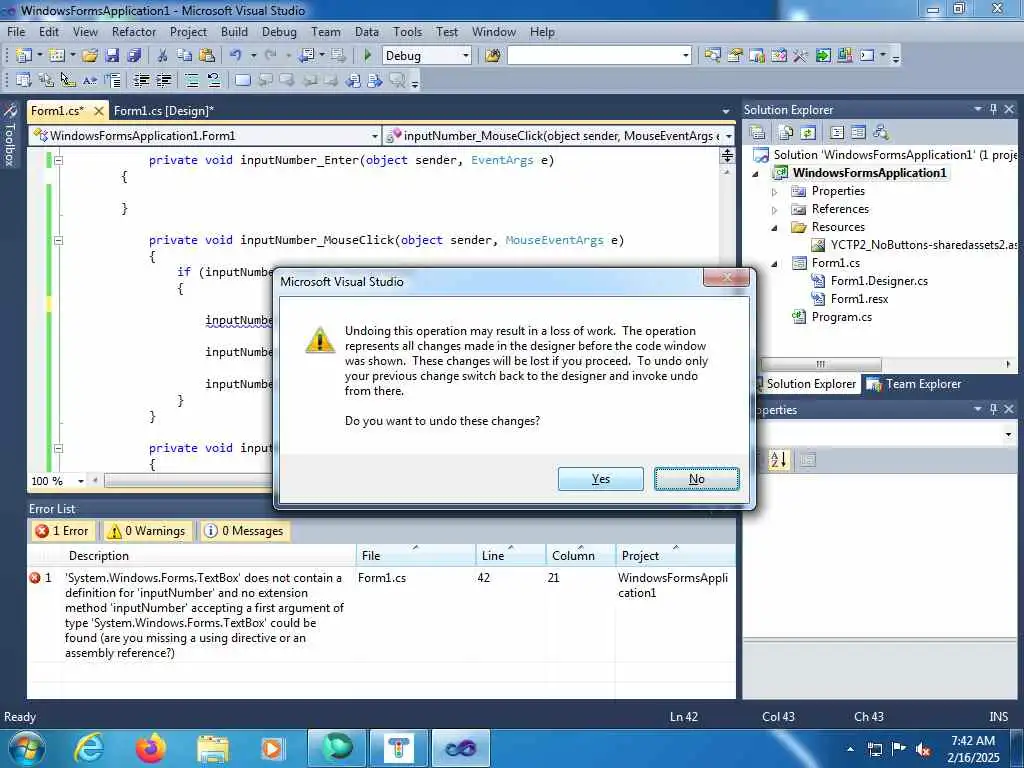This screenshot has height=768, width=1024.
Task: Click the Command Window toolbar icon
Action: pos(867,56)
